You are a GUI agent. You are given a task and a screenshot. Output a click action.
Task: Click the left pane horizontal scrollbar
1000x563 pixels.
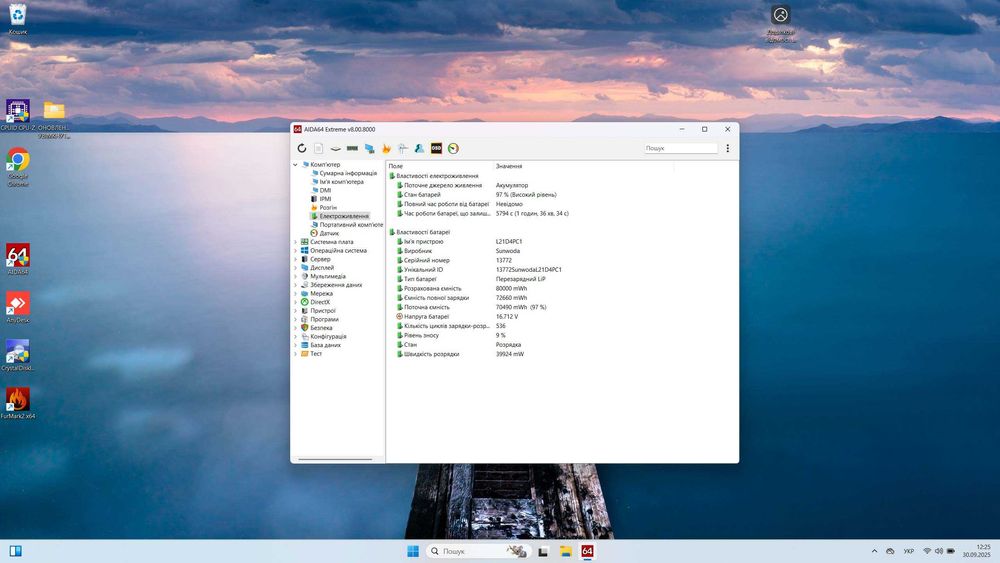click(x=335, y=459)
